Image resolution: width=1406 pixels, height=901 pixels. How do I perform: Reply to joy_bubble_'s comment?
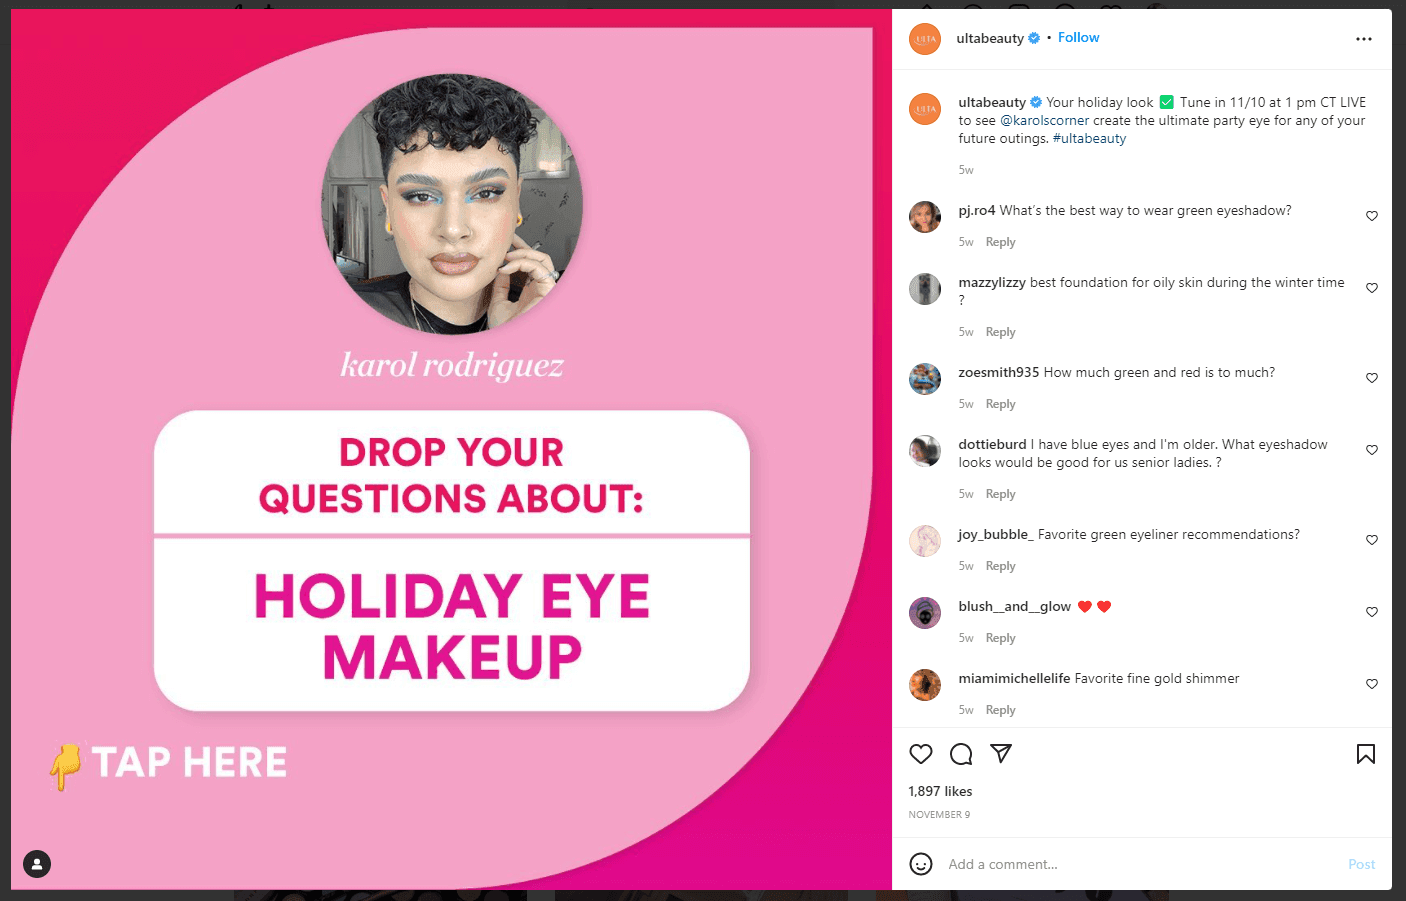click(1000, 566)
